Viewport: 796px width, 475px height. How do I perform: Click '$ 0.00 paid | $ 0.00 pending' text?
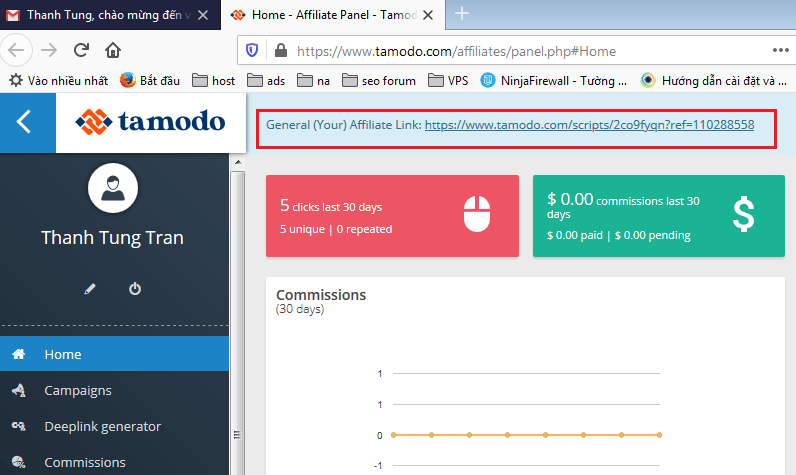pyautogui.click(x=619, y=235)
